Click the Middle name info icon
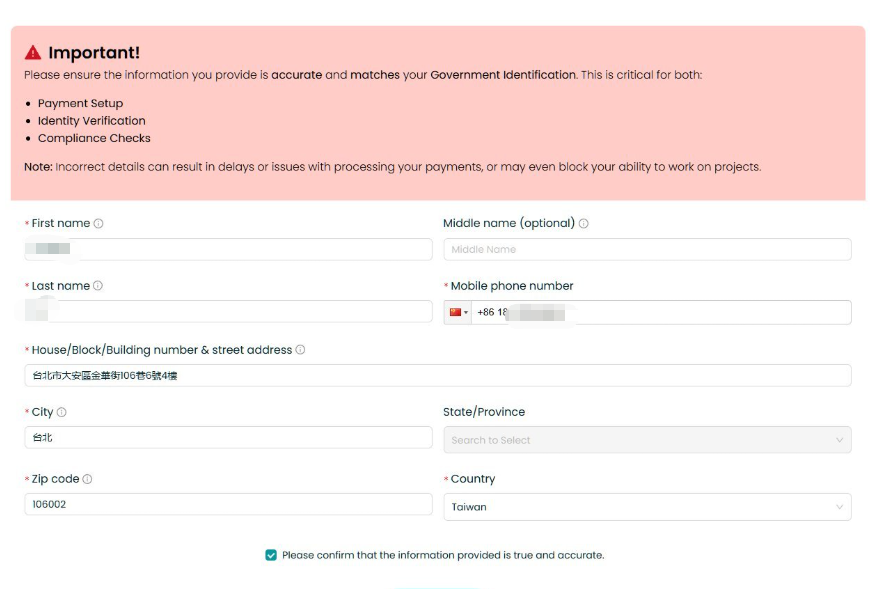Image resolution: width=870 pixels, height=589 pixels. (x=584, y=224)
